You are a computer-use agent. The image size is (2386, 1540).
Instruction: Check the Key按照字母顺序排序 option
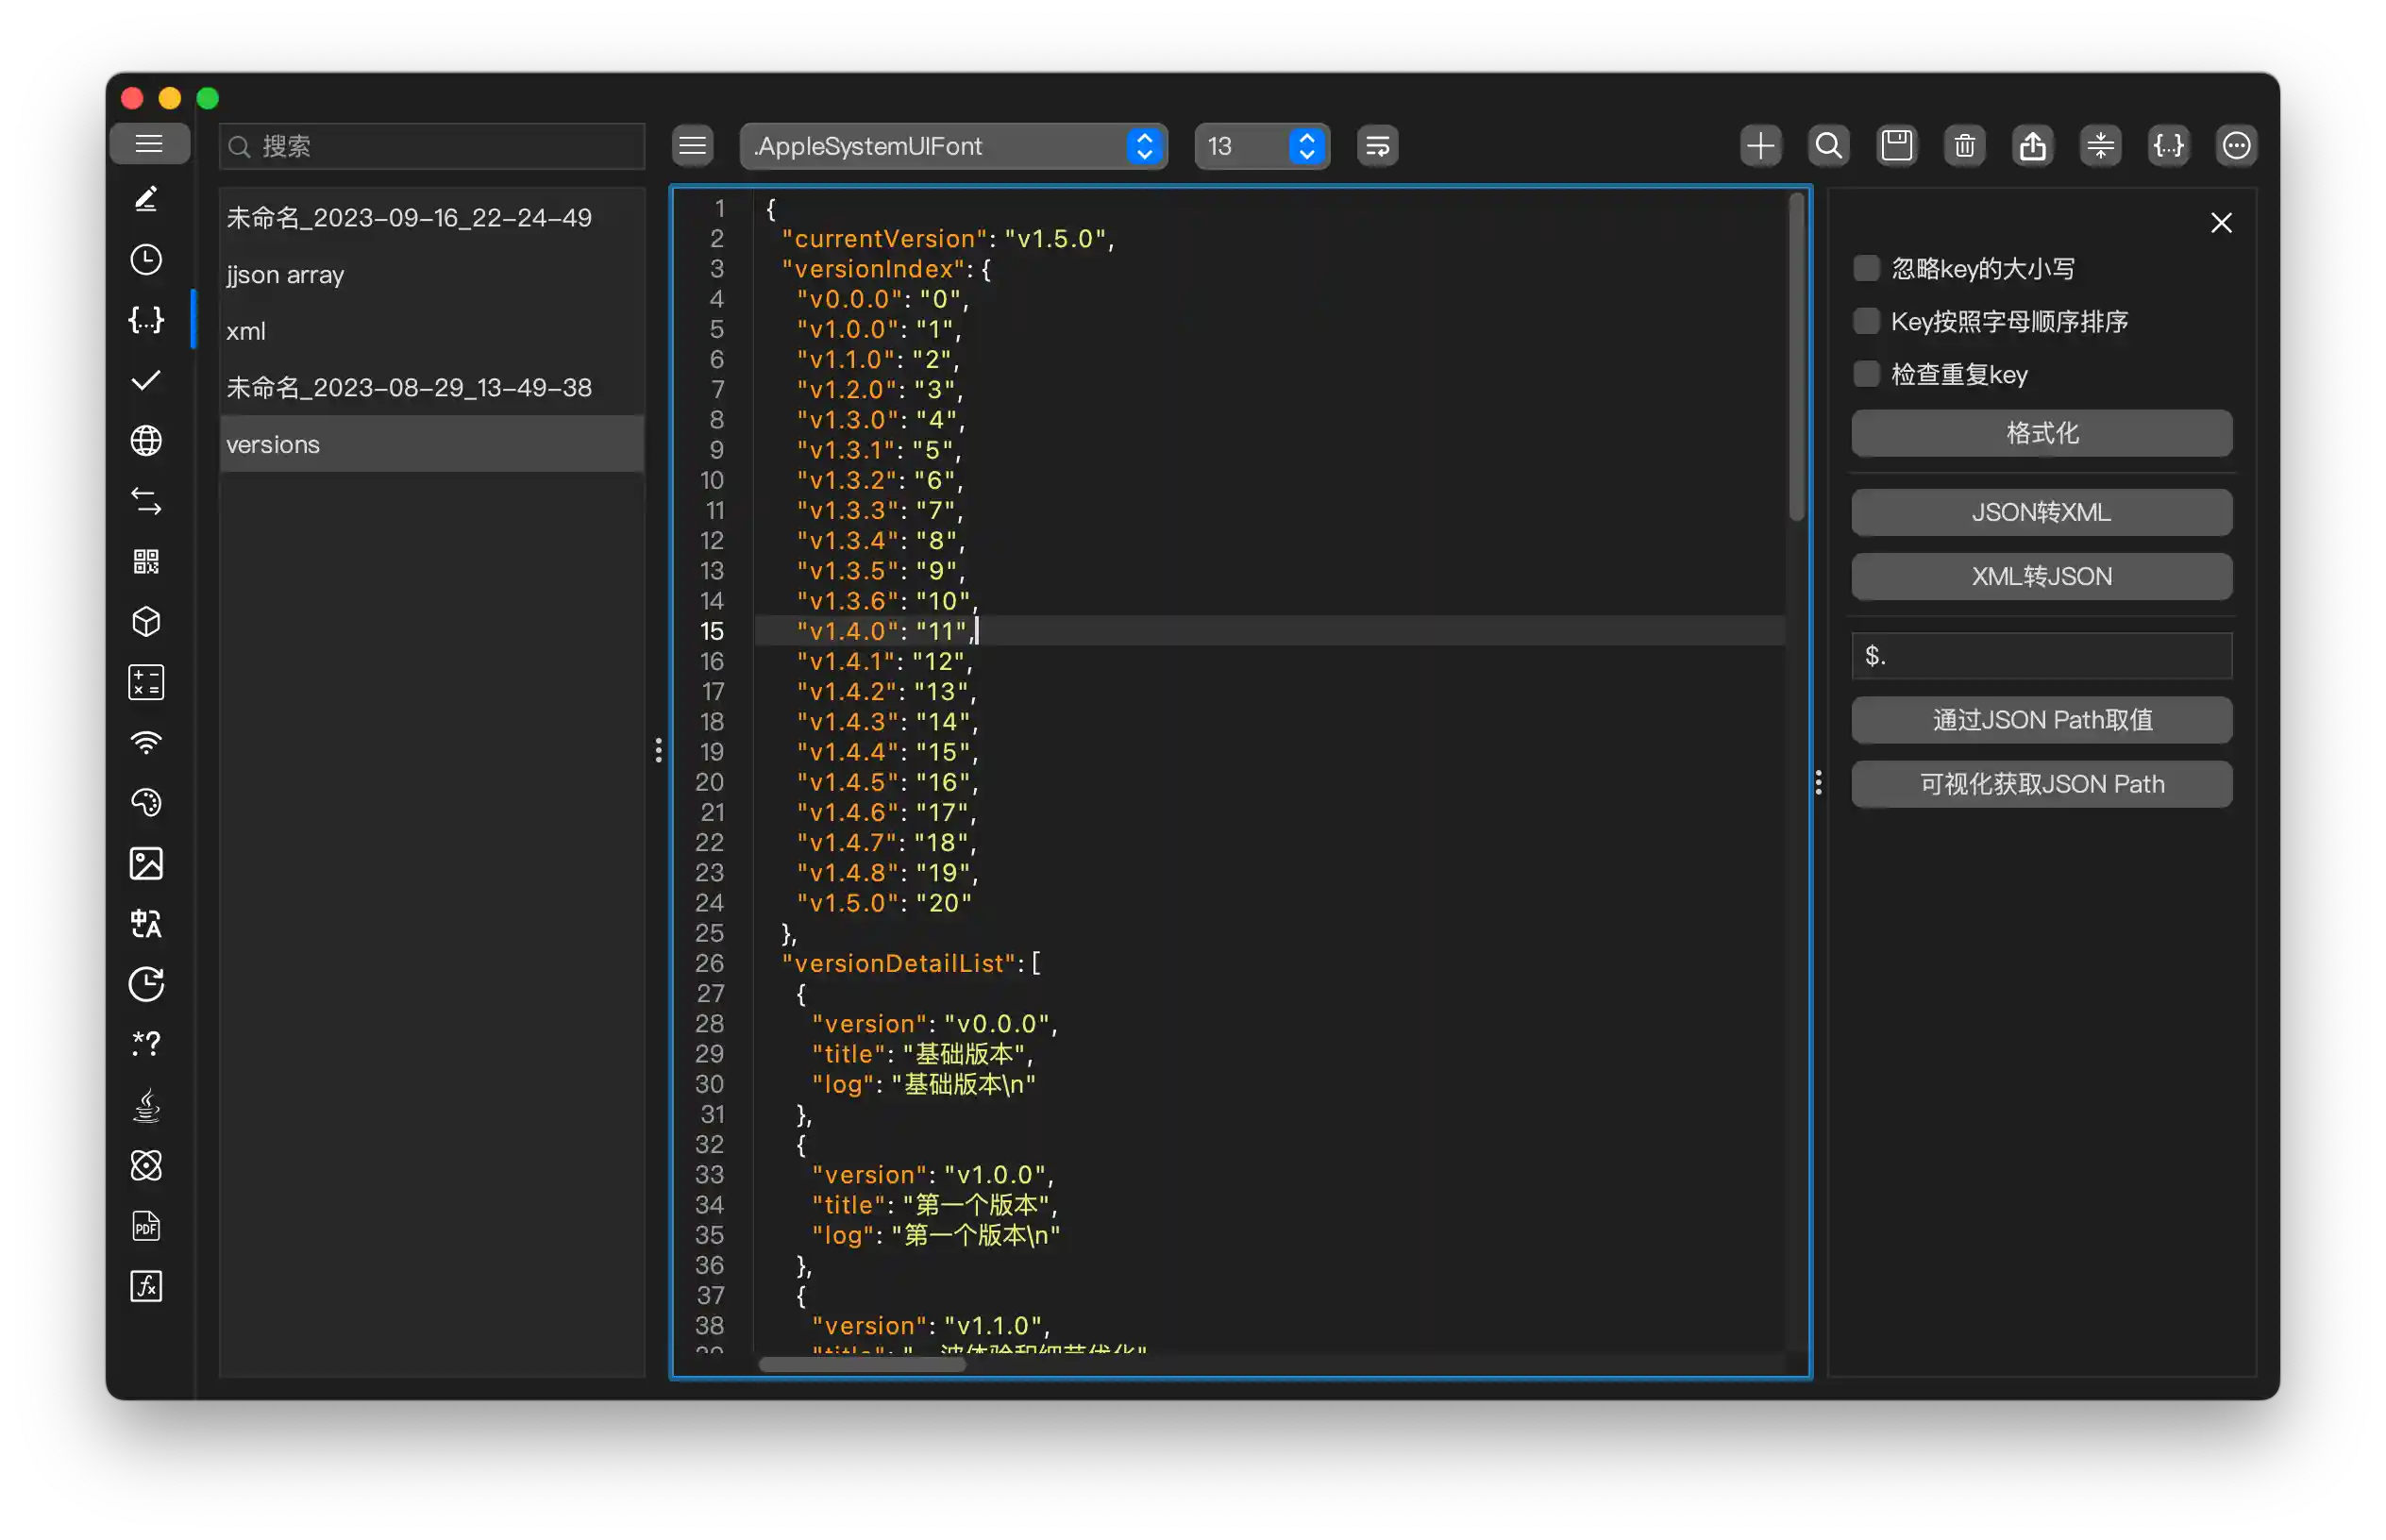point(1866,321)
